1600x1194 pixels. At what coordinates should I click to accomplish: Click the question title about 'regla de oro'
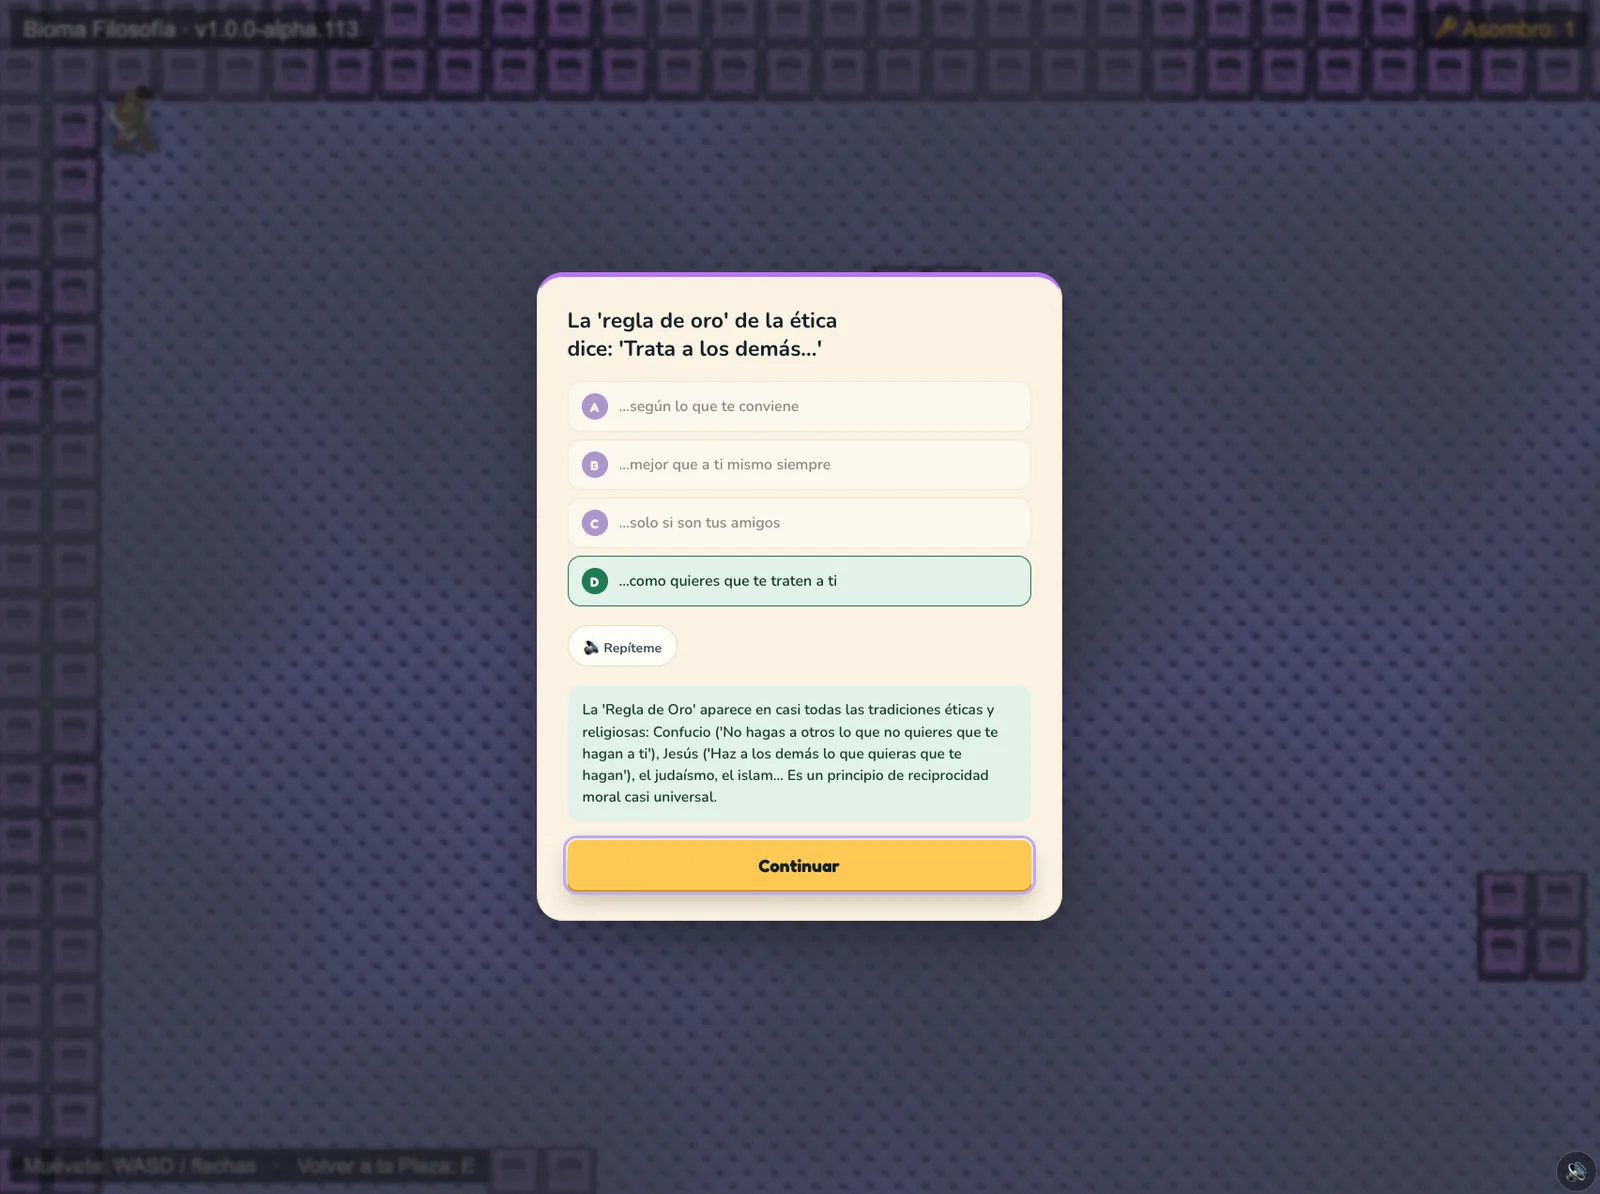[x=702, y=334]
